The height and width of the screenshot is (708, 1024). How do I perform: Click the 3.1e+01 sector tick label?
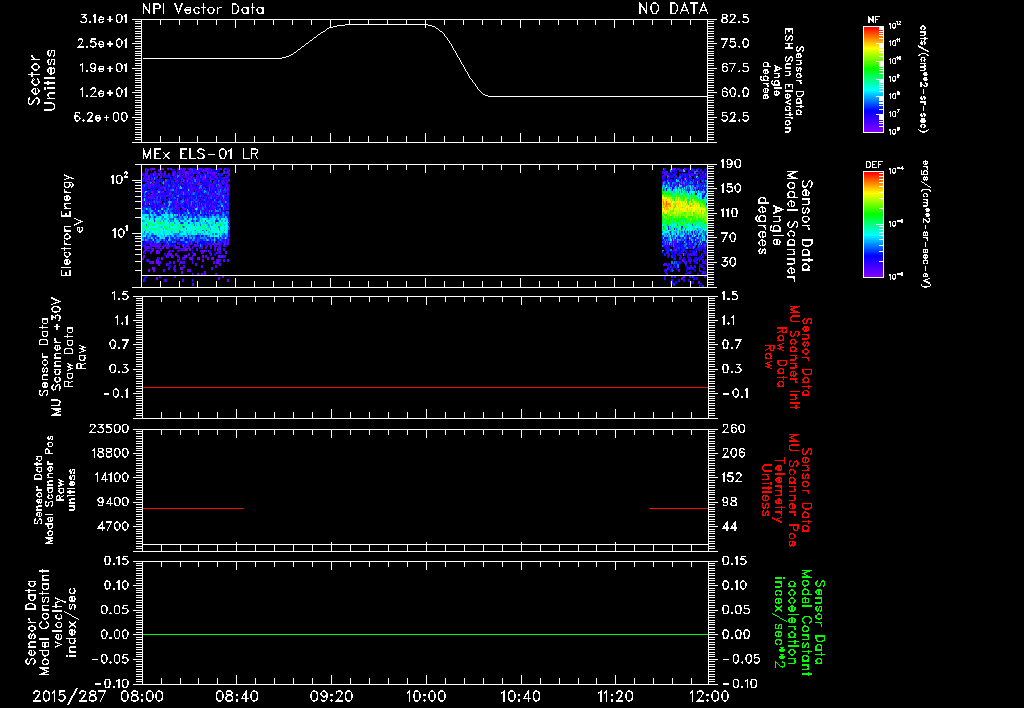104,19
